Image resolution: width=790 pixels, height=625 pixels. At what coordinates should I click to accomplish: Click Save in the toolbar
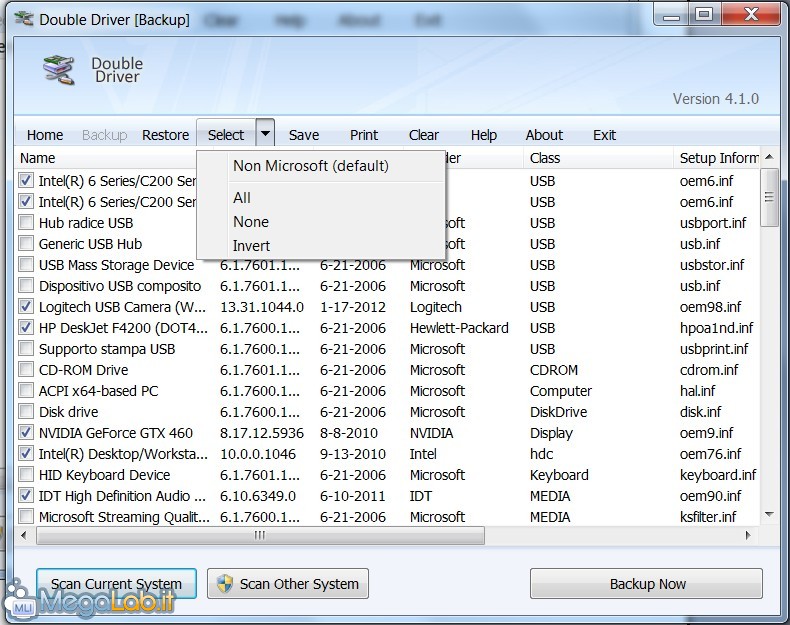pos(304,135)
